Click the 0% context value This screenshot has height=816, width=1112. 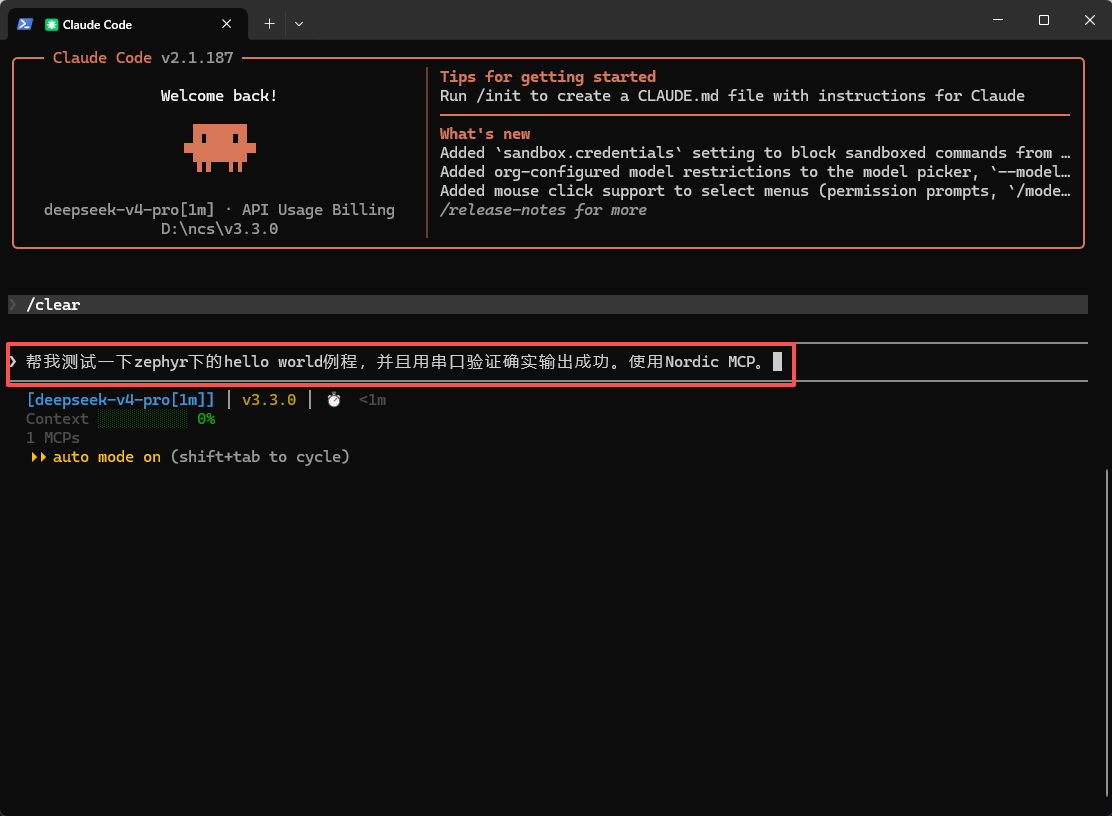206,419
